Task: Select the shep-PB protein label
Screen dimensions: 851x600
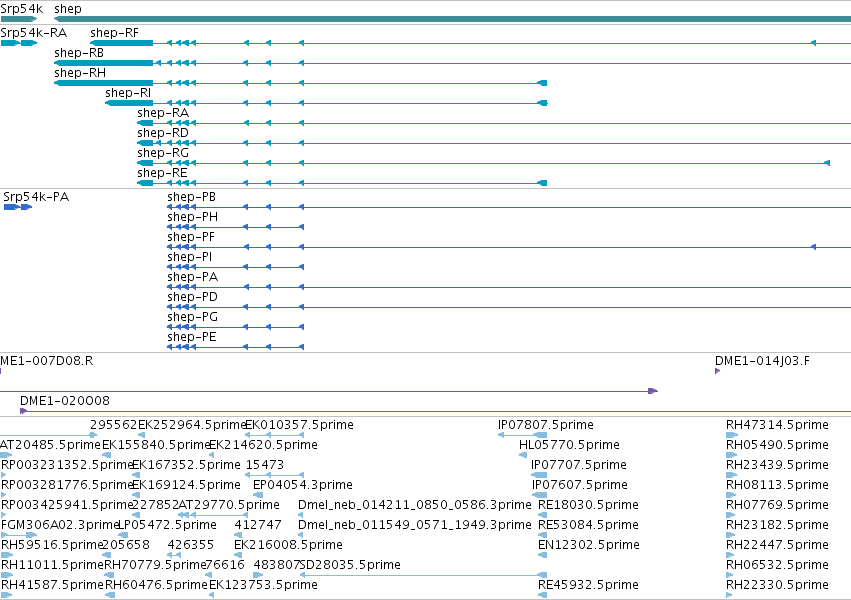Action: [x=192, y=197]
